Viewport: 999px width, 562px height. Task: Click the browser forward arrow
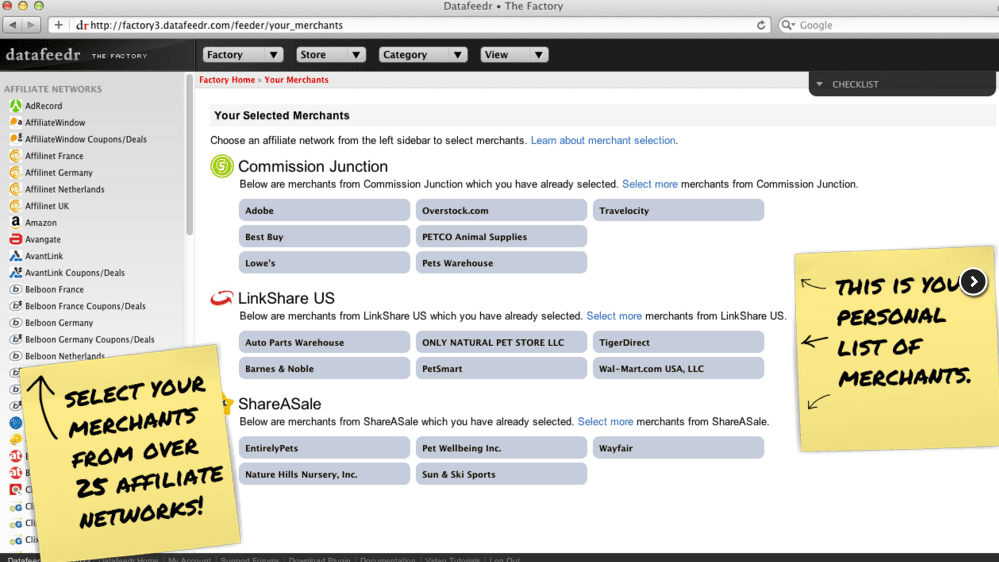click(31, 25)
